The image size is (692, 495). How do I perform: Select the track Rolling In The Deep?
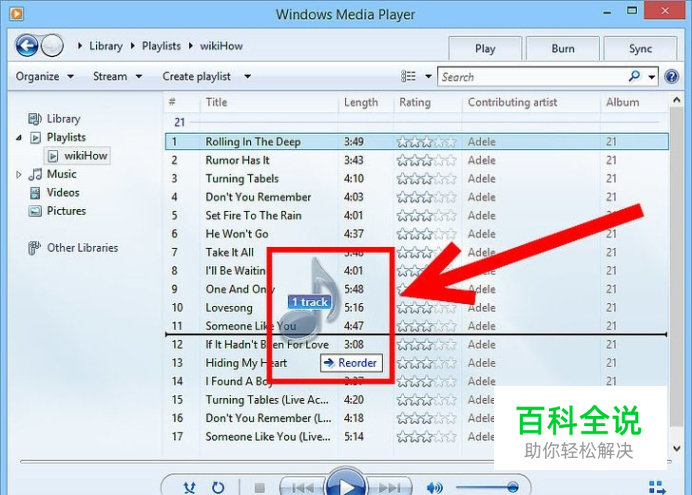tap(417, 142)
